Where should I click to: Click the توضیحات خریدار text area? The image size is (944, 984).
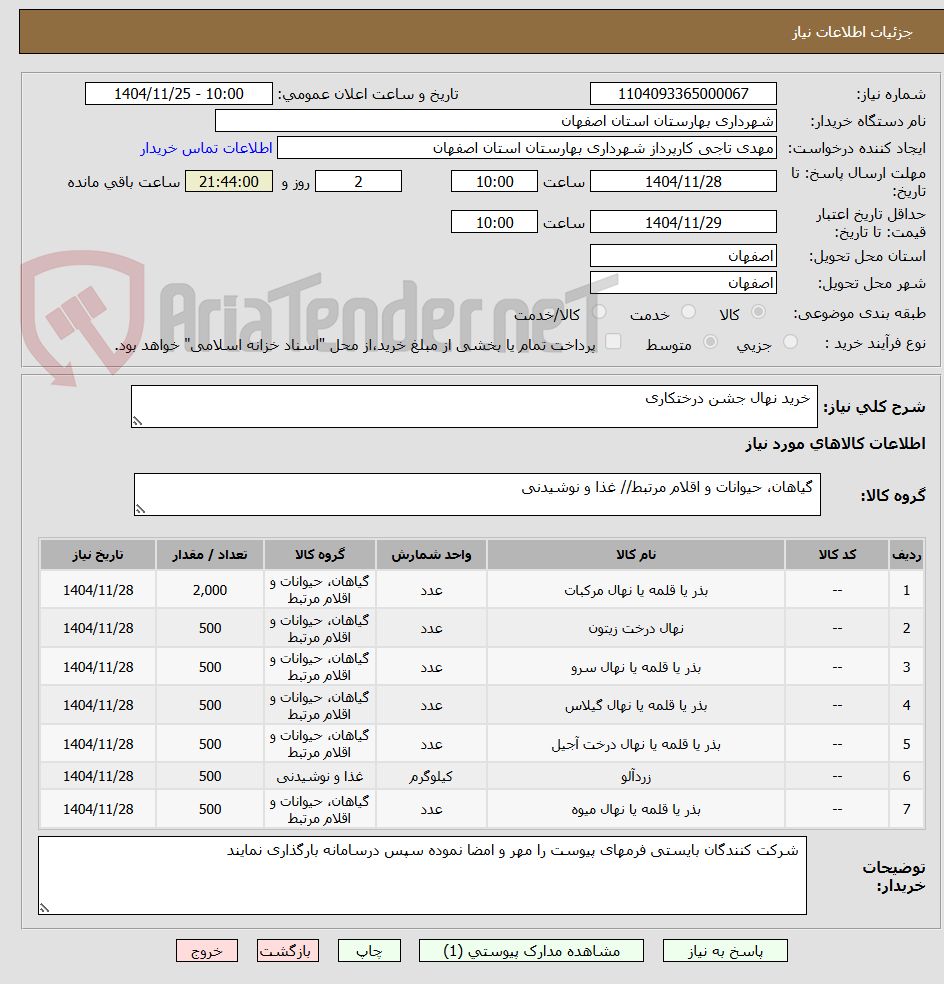[422, 875]
